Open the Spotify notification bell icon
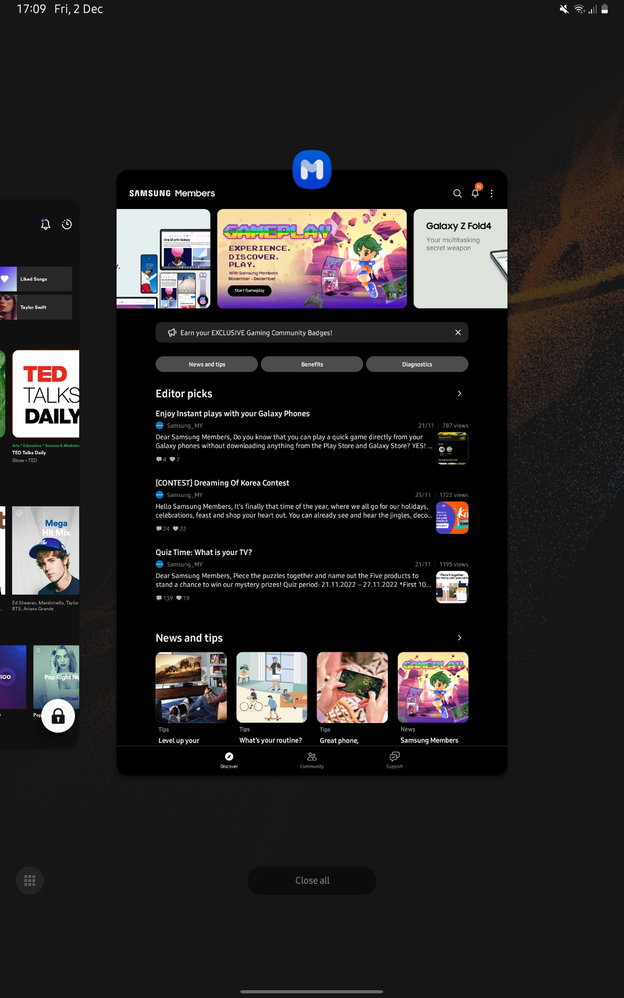Viewport: 624px width, 998px height. pyautogui.click(x=45, y=224)
